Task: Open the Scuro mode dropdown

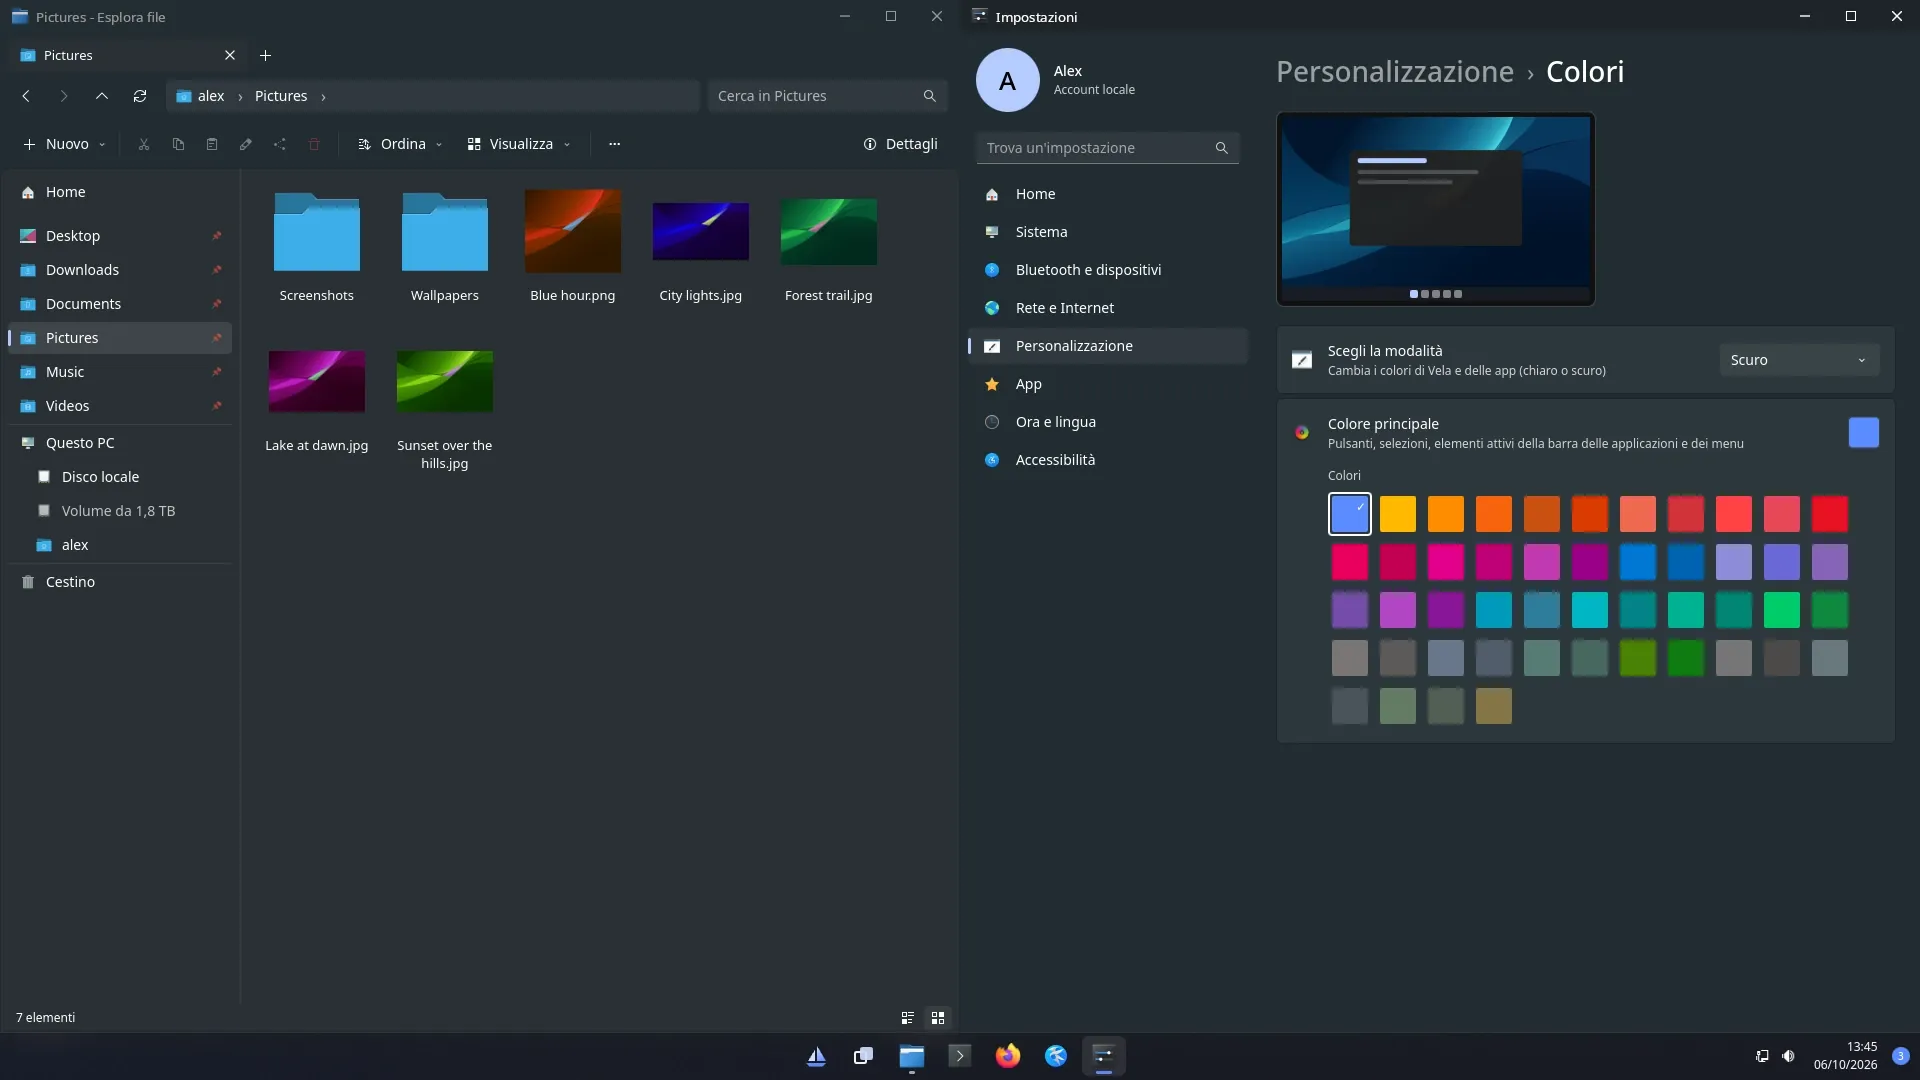Action: coord(1798,360)
